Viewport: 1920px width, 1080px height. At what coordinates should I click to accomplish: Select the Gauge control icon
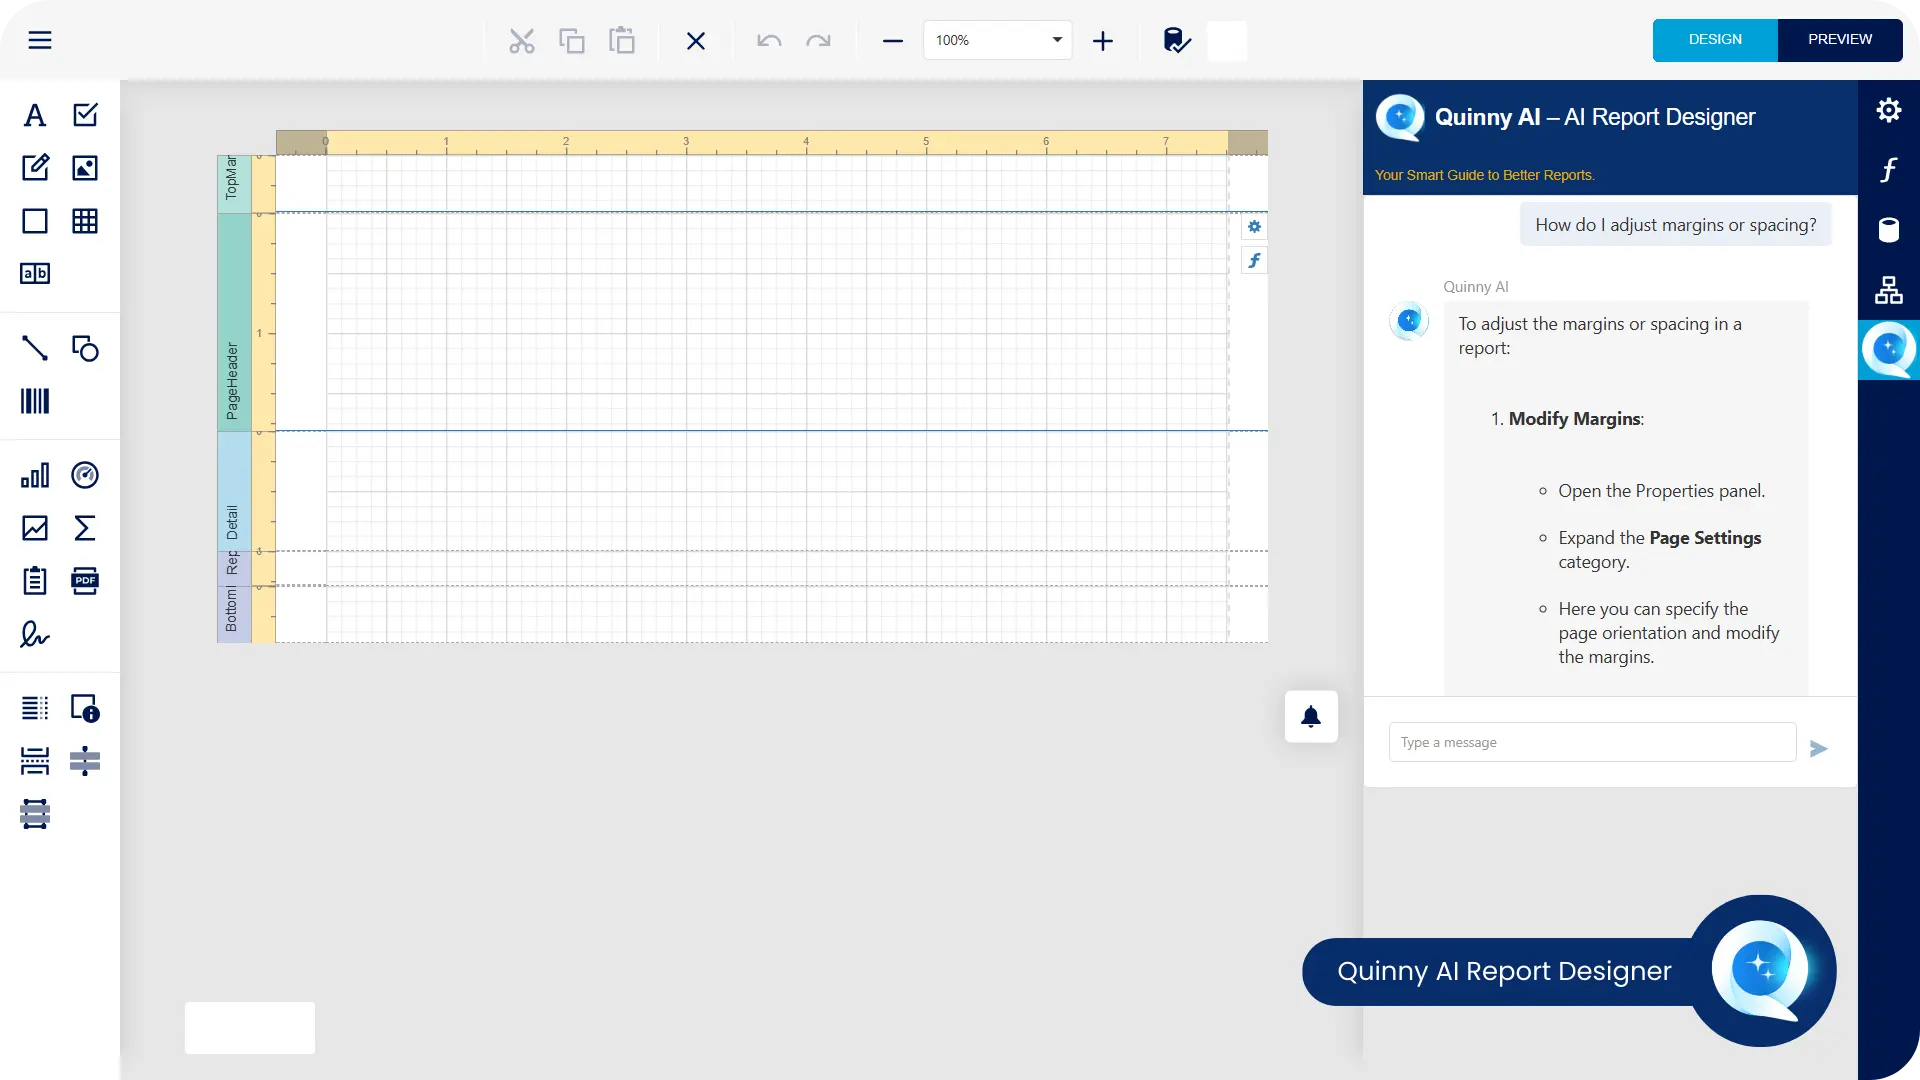tap(85, 475)
